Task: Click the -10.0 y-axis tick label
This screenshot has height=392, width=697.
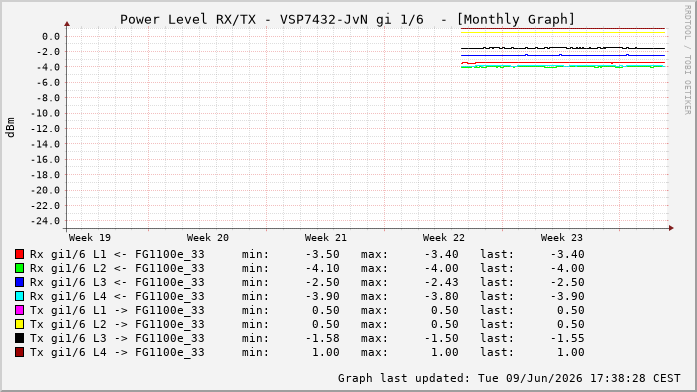Action: tap(45, 113)
